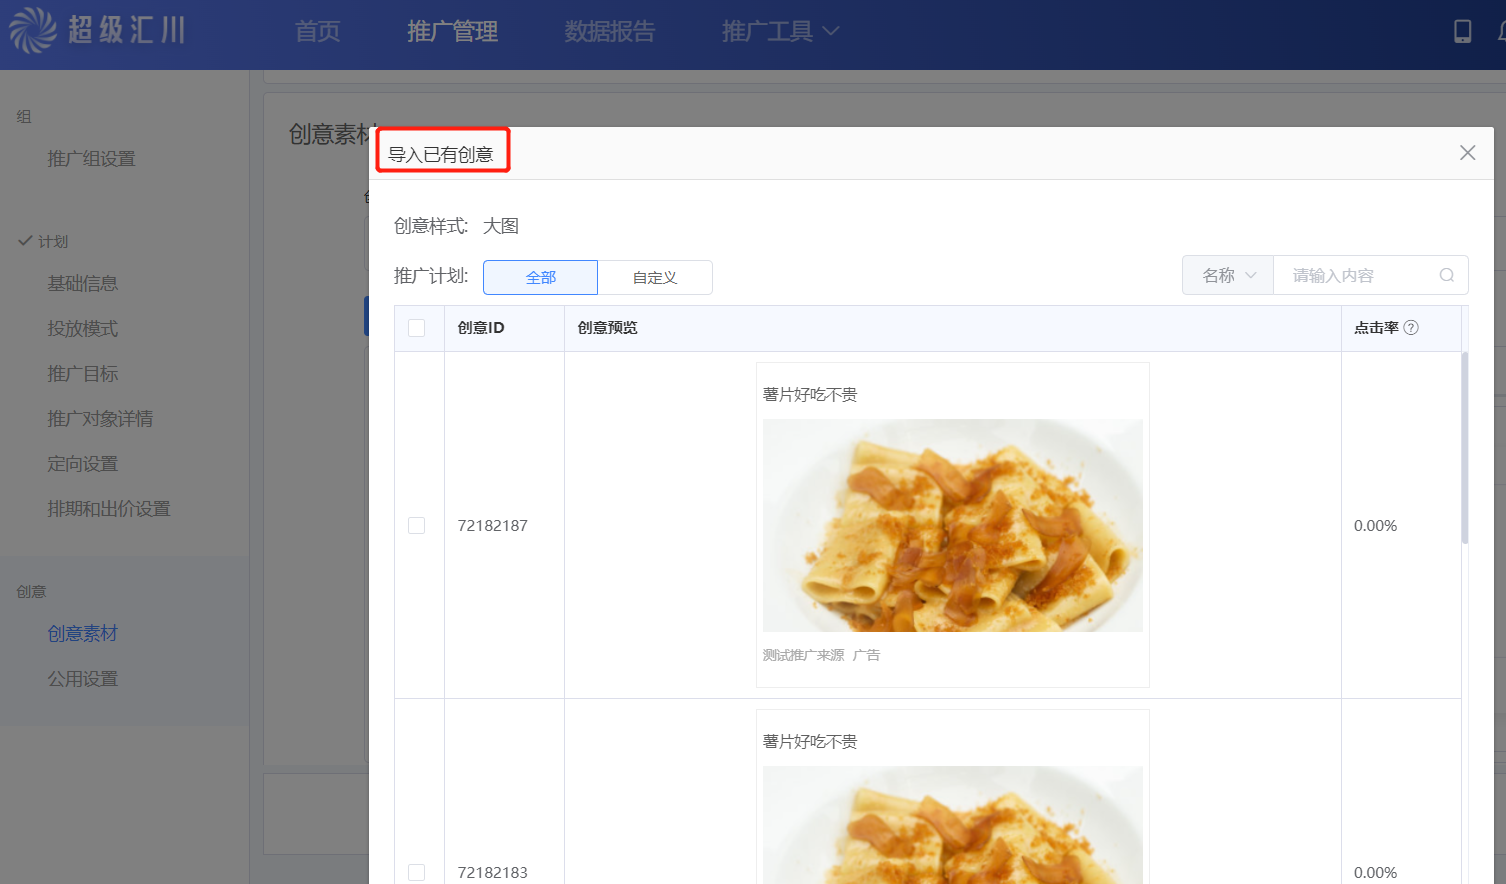Click the dialog table vertical scrollbar

pos(1465,447)
